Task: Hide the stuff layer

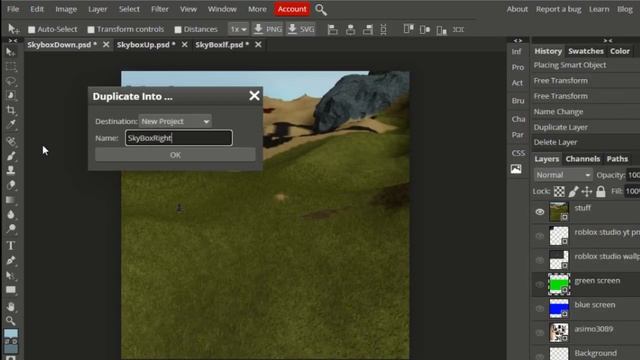Action: pos(540,212)
